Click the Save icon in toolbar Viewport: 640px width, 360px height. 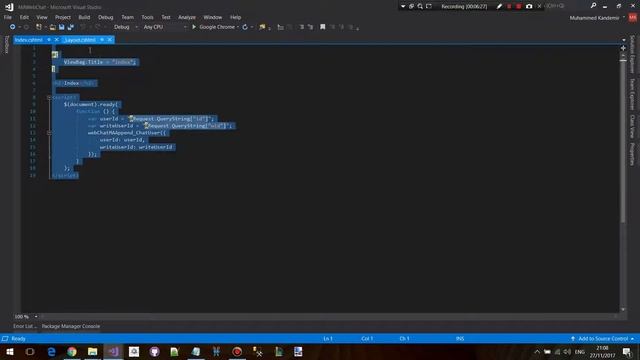62,27
